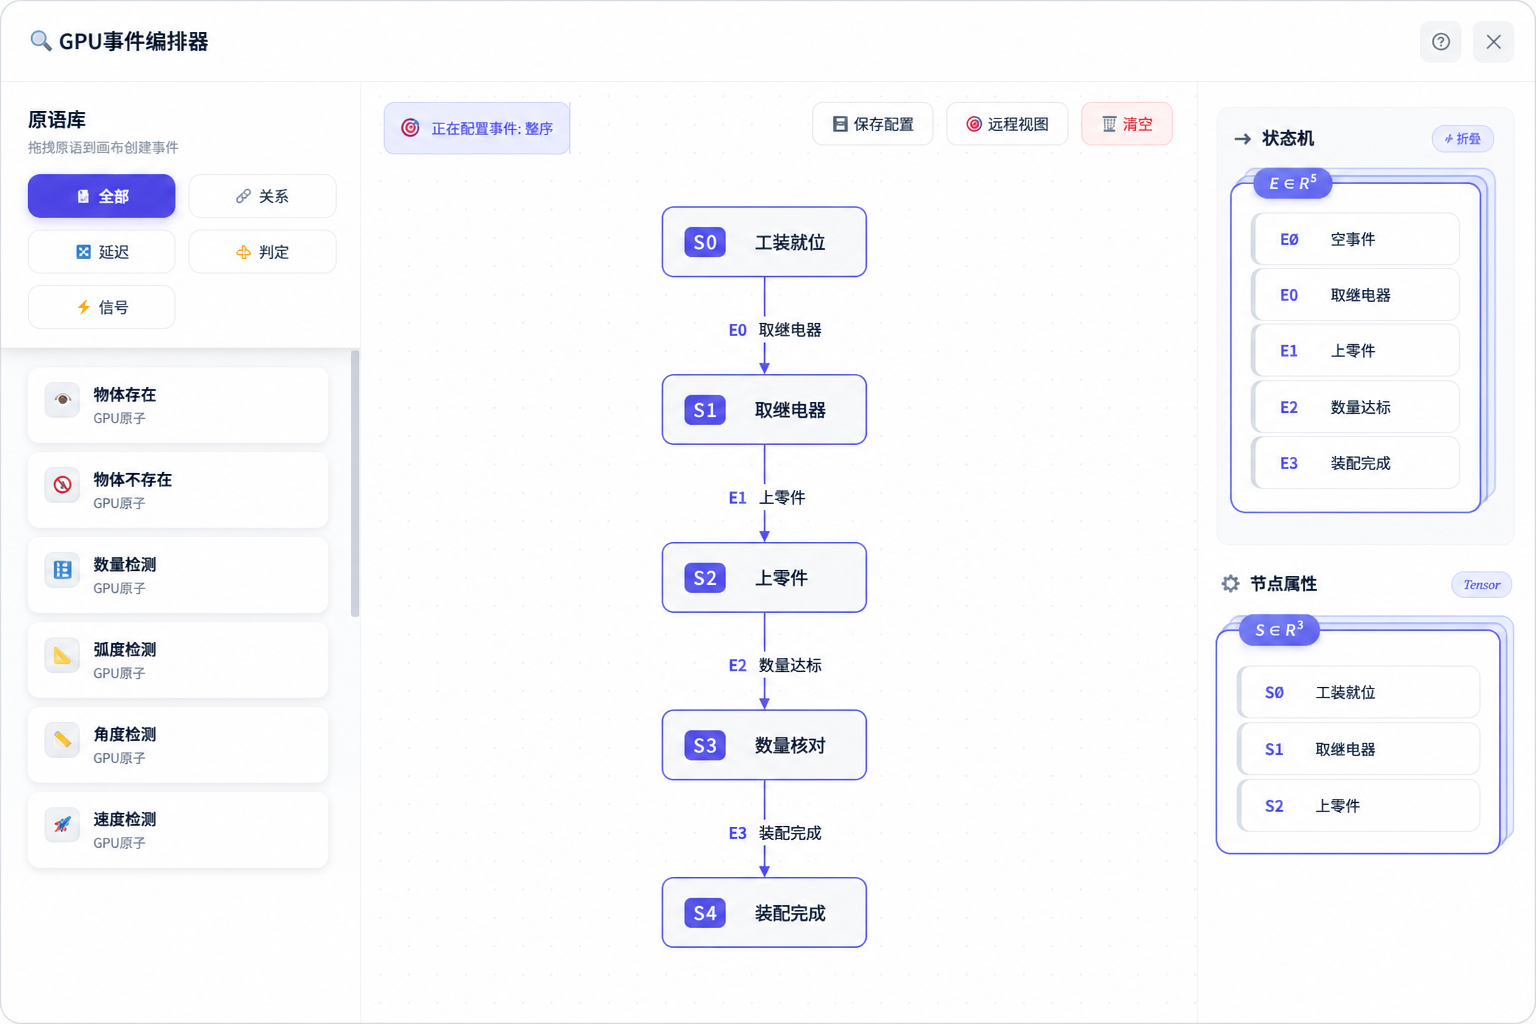
Task: Select E1 上零件 in the state machine list
Action: click(1355, 351)
